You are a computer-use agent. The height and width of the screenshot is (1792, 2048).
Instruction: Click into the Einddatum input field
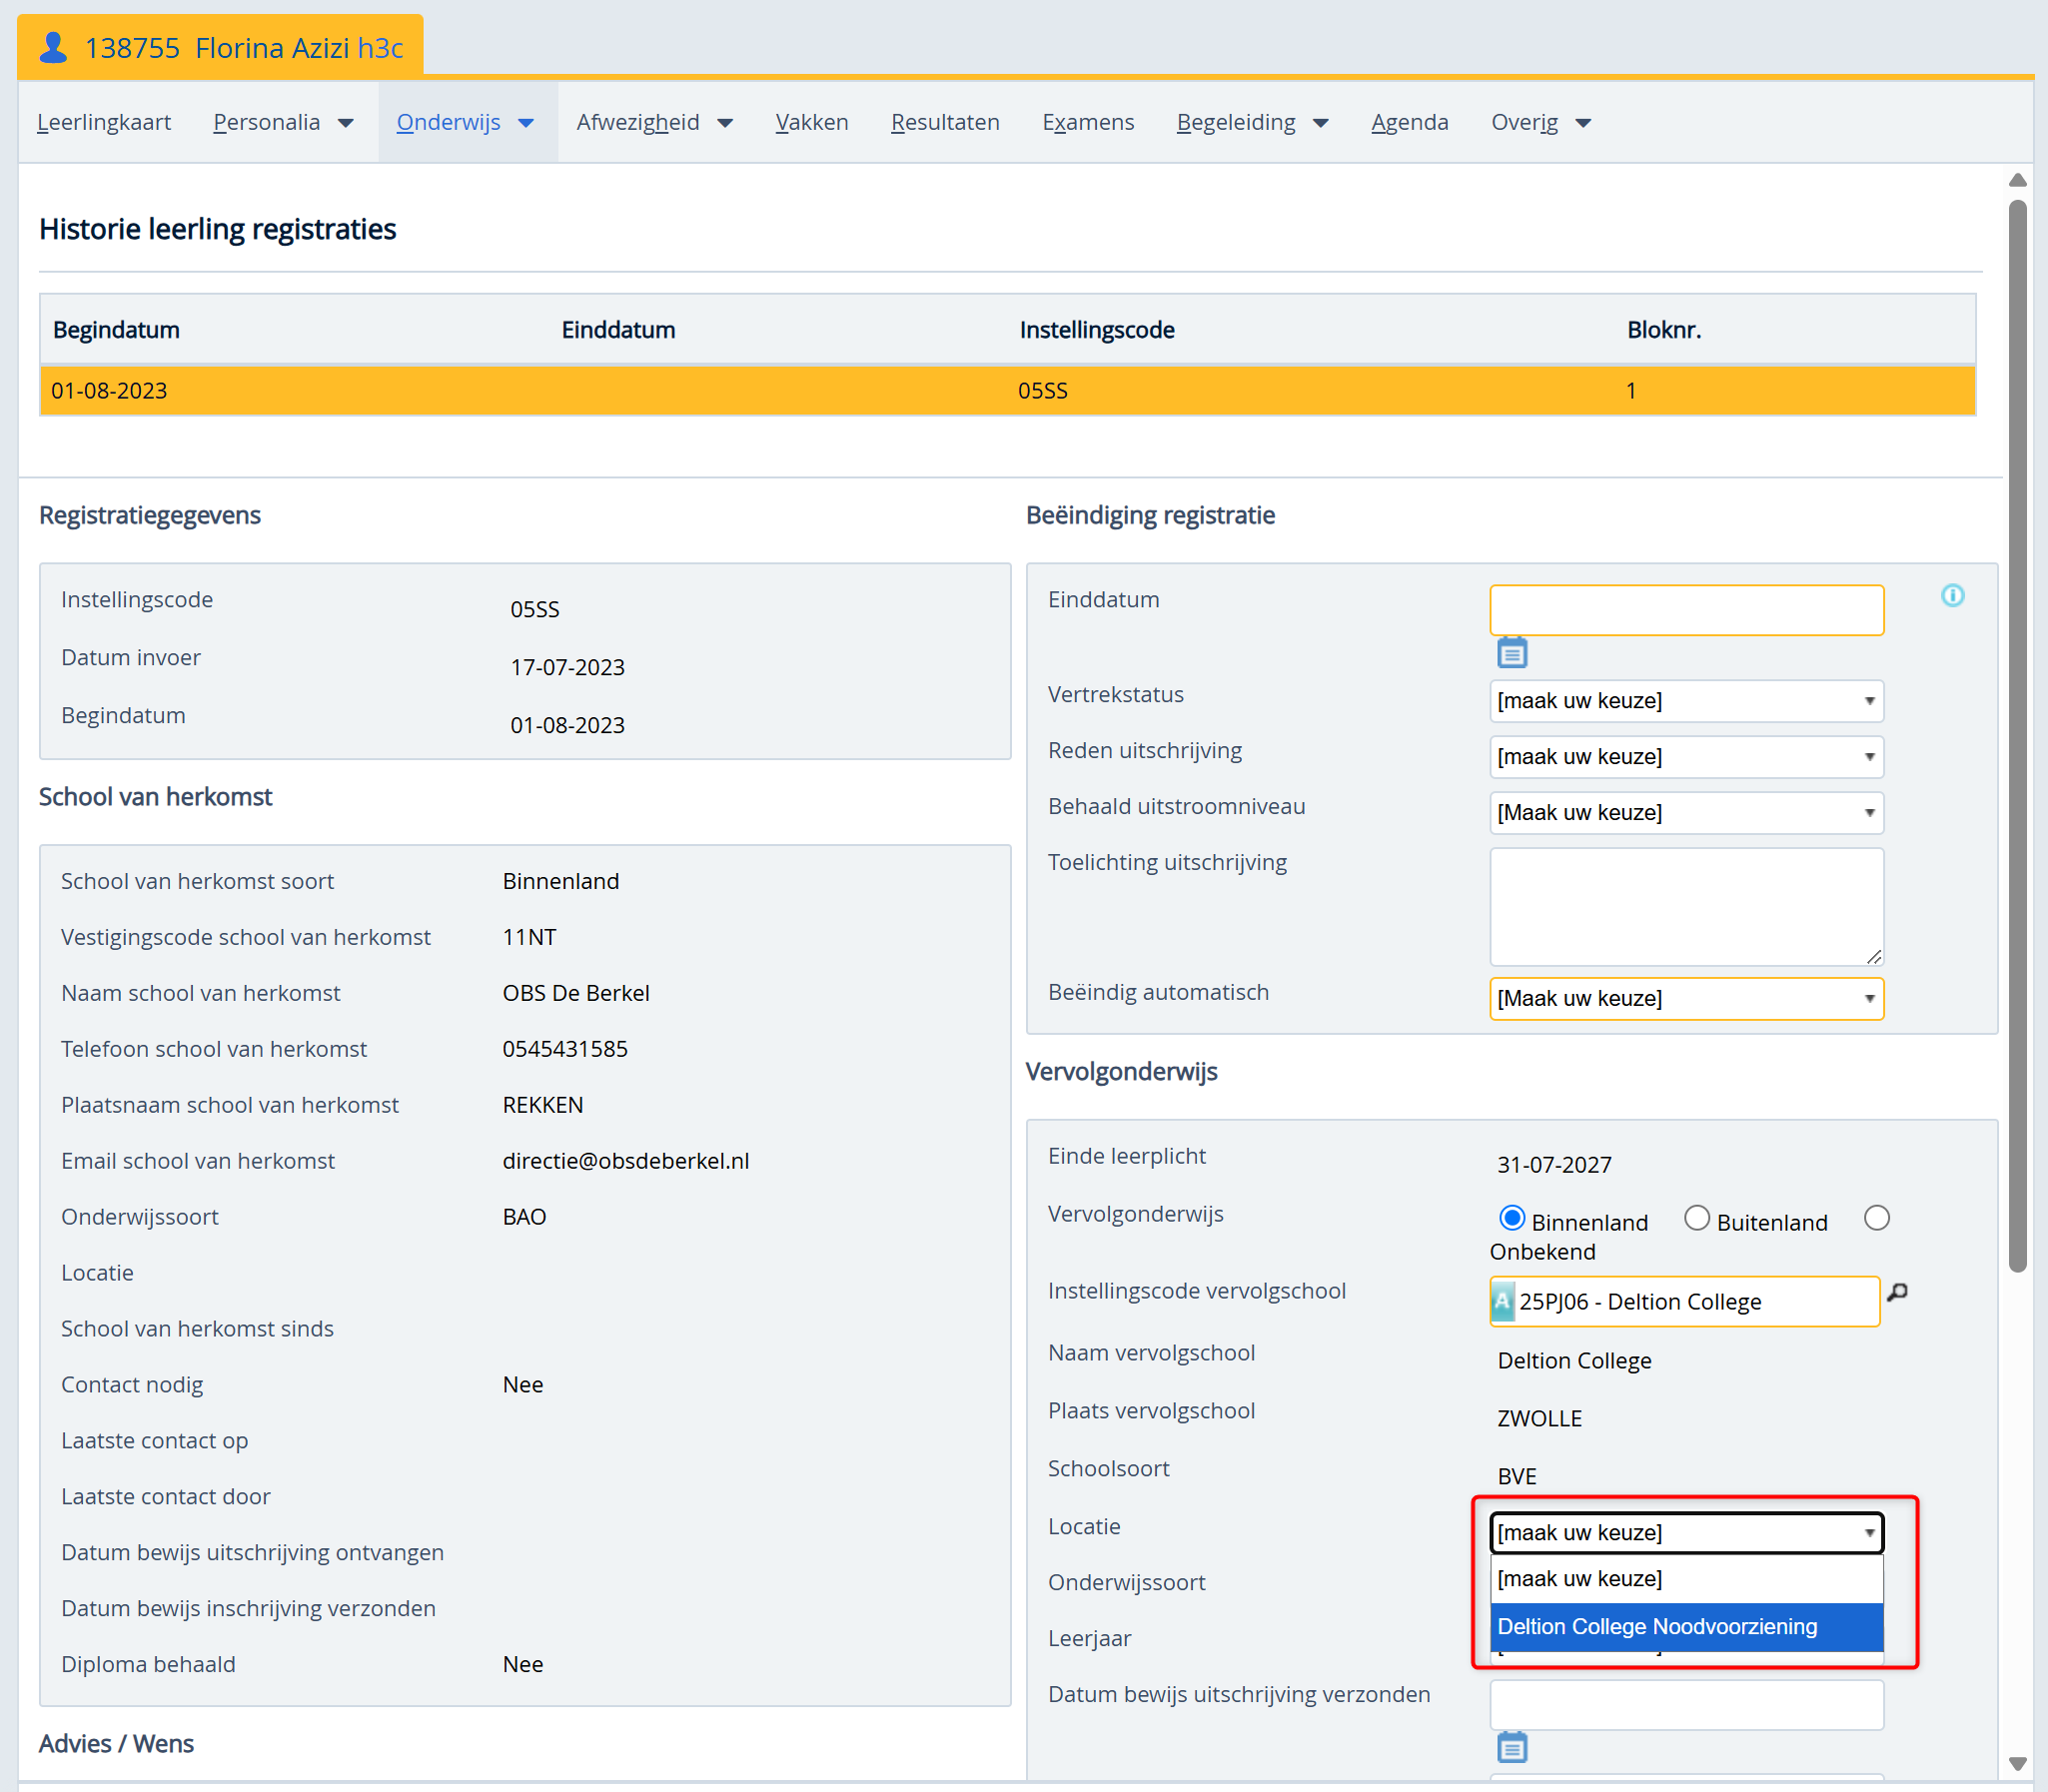pyautogui.click(x=1685, y=610)
